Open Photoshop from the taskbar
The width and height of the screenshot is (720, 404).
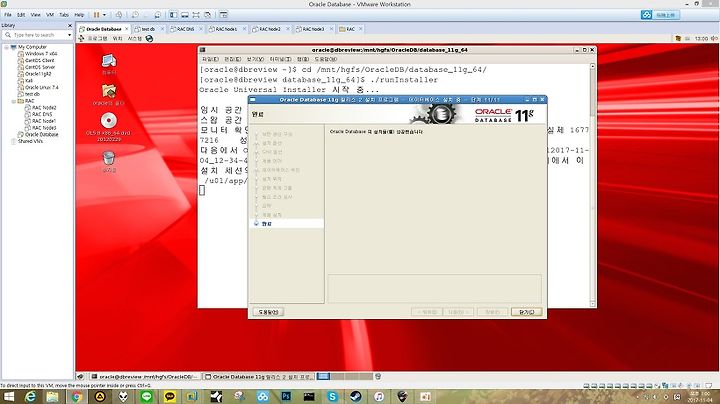coord(286,396)
